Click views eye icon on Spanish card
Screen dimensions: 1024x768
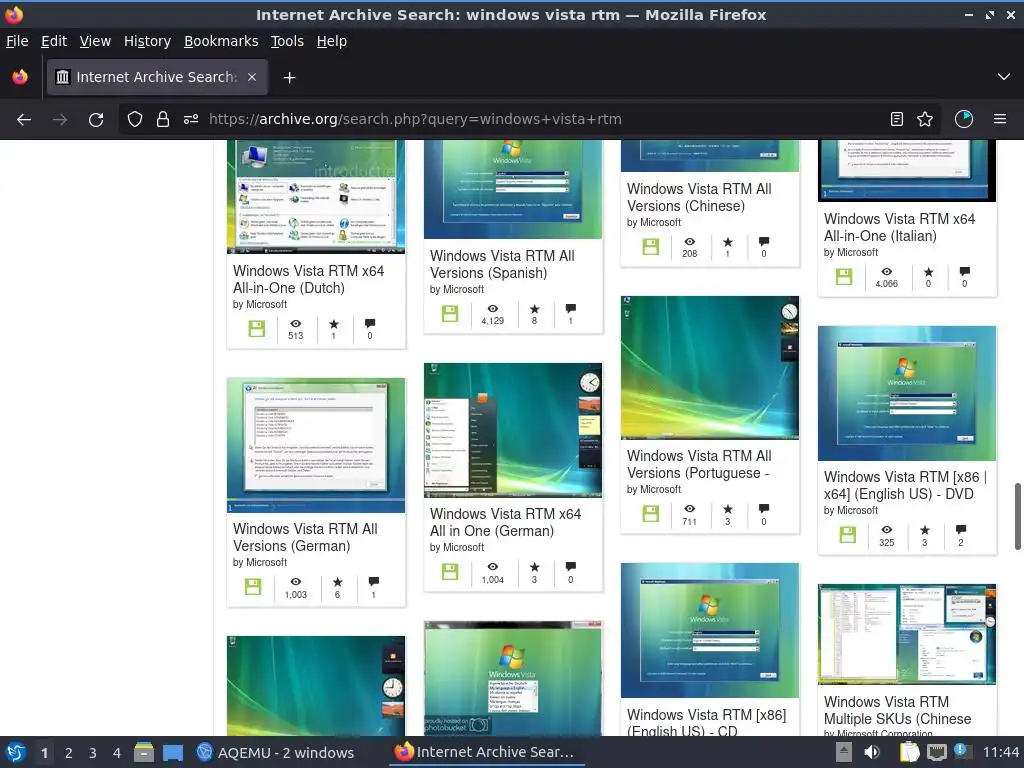click(x=493, y=309)
